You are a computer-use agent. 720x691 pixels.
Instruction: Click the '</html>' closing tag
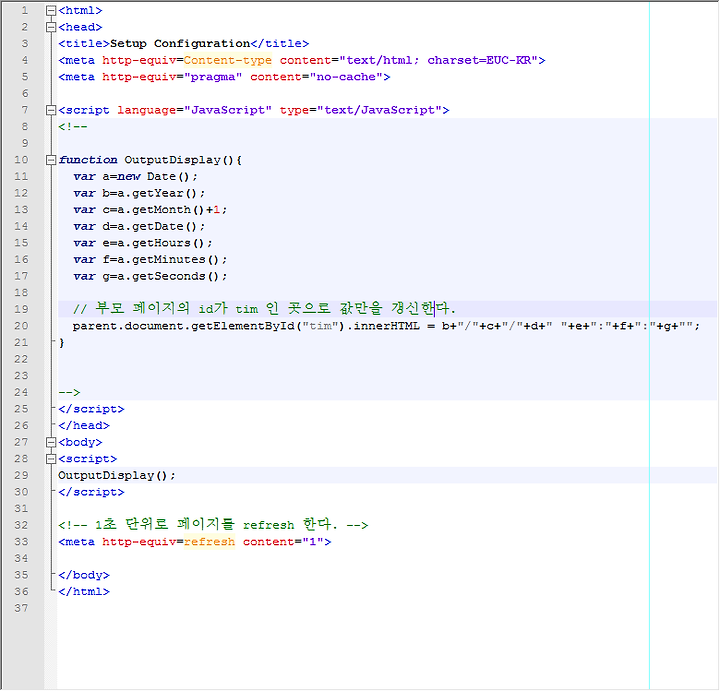point(84,591)
